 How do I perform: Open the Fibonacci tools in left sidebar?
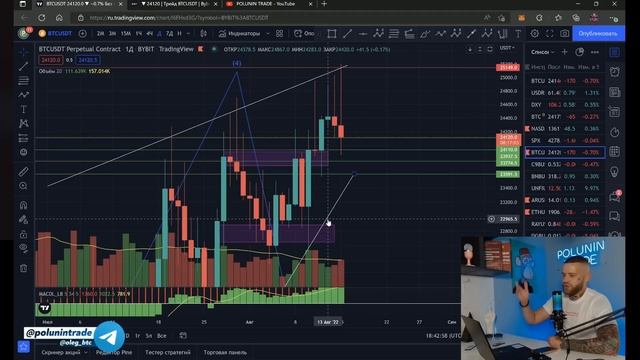click(x=24, y=80)
